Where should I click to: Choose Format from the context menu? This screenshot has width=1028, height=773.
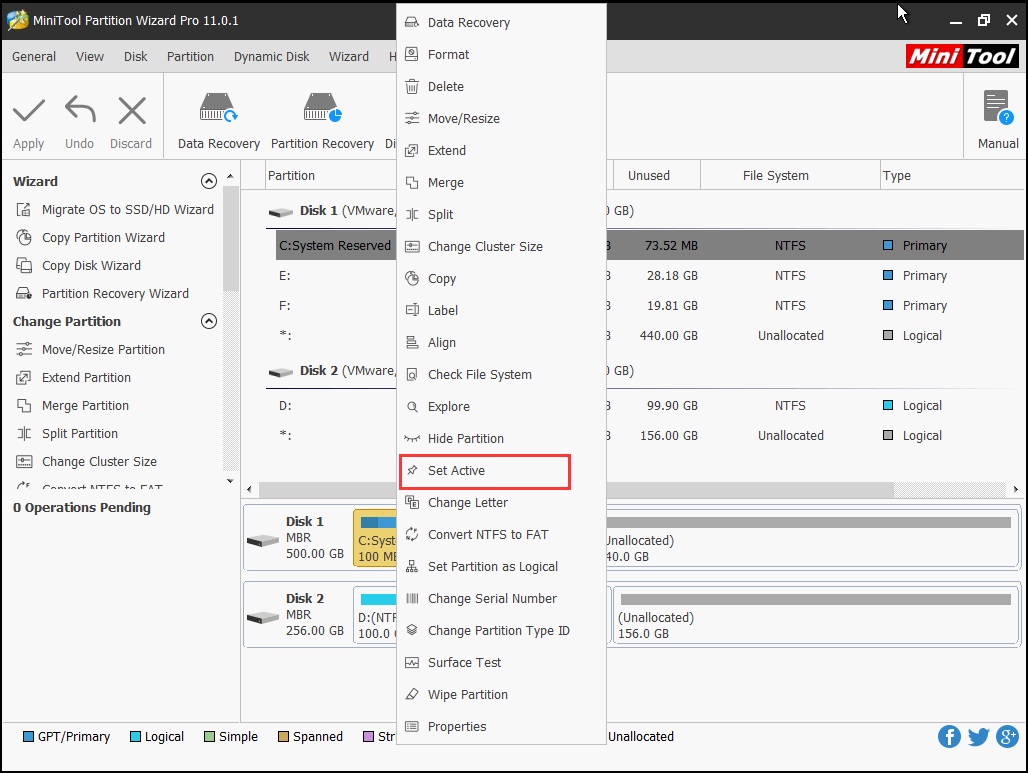[x=502, y=54]
